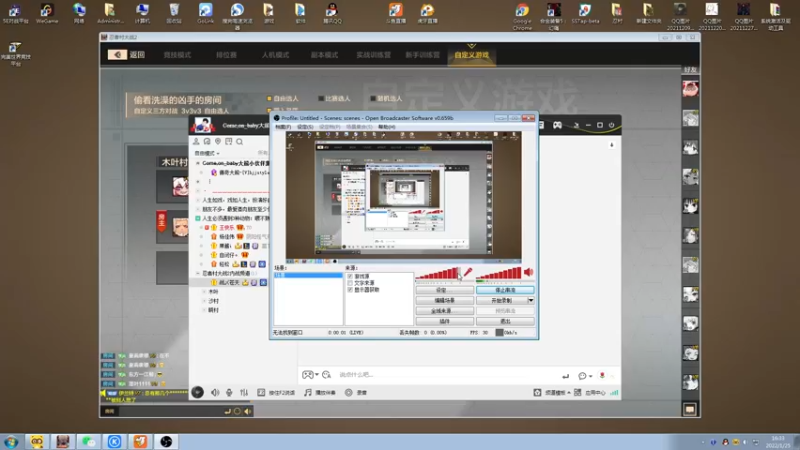
Task: Open gamepad dropdown arrow beside chat input
Action: (317, 374)
